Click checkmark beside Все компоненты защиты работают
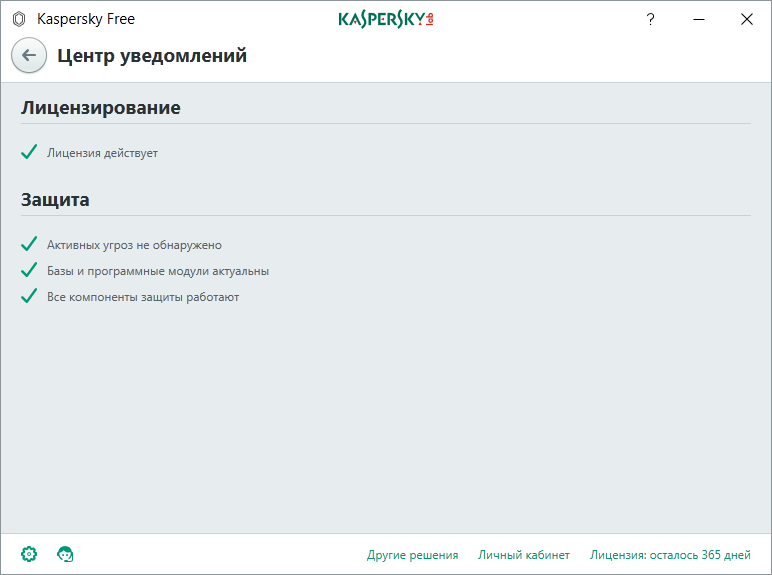Viewport: 772px width, 575px height. tap(29, 296)
